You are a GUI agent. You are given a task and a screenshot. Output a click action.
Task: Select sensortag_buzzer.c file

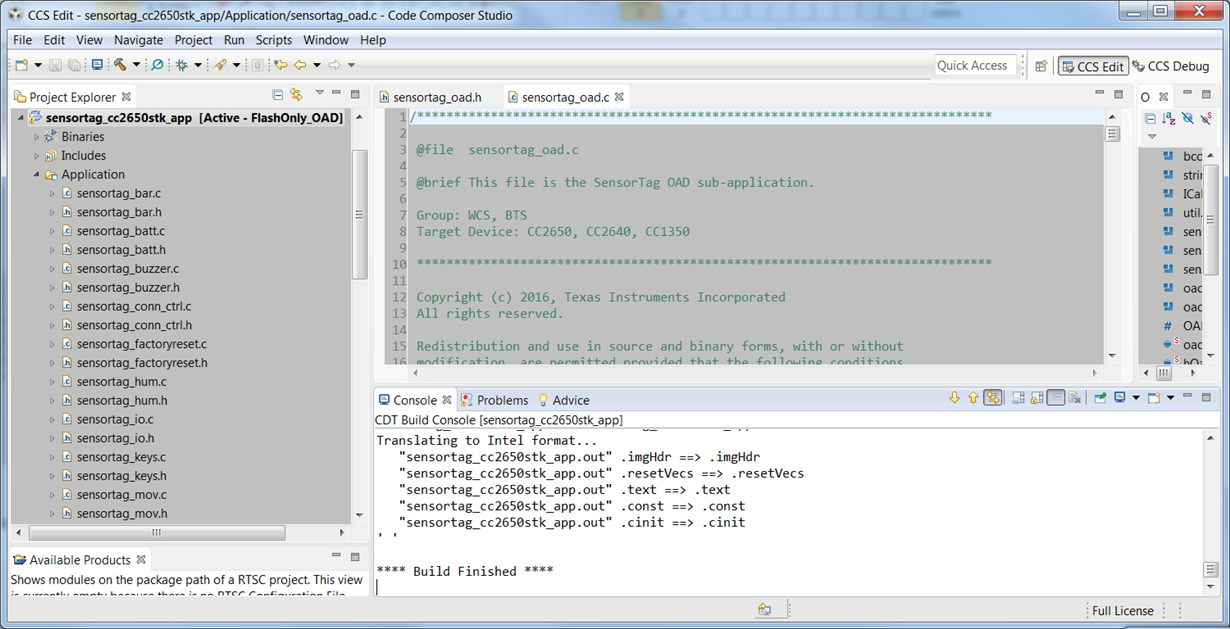(128, 269)
